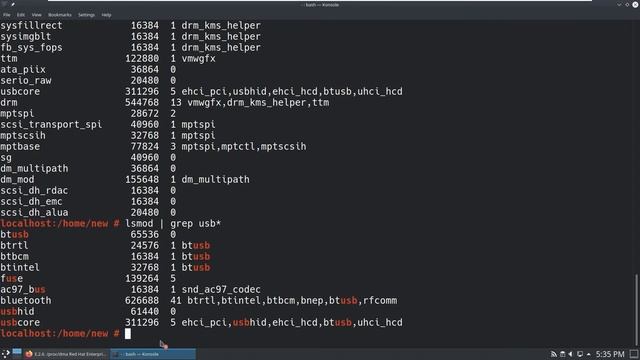Click the 'bluetooth' module row
The image size is (640, 360).
click(199, 300)
